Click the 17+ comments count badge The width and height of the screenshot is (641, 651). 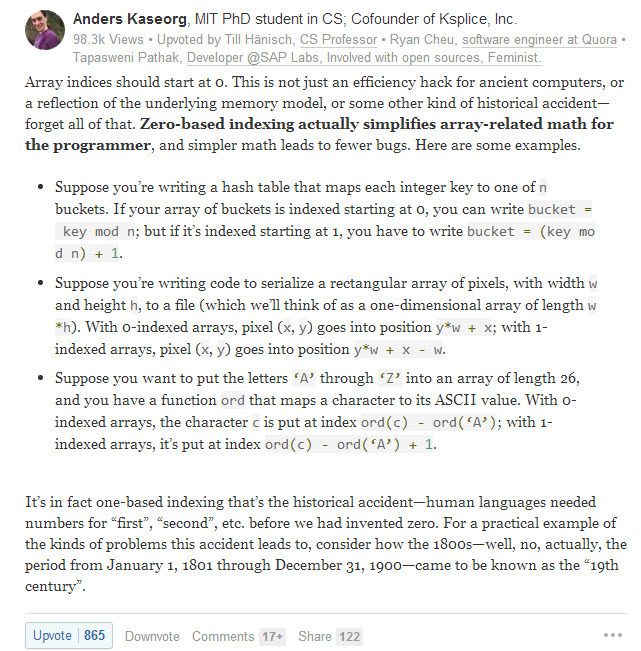(272, 636)
